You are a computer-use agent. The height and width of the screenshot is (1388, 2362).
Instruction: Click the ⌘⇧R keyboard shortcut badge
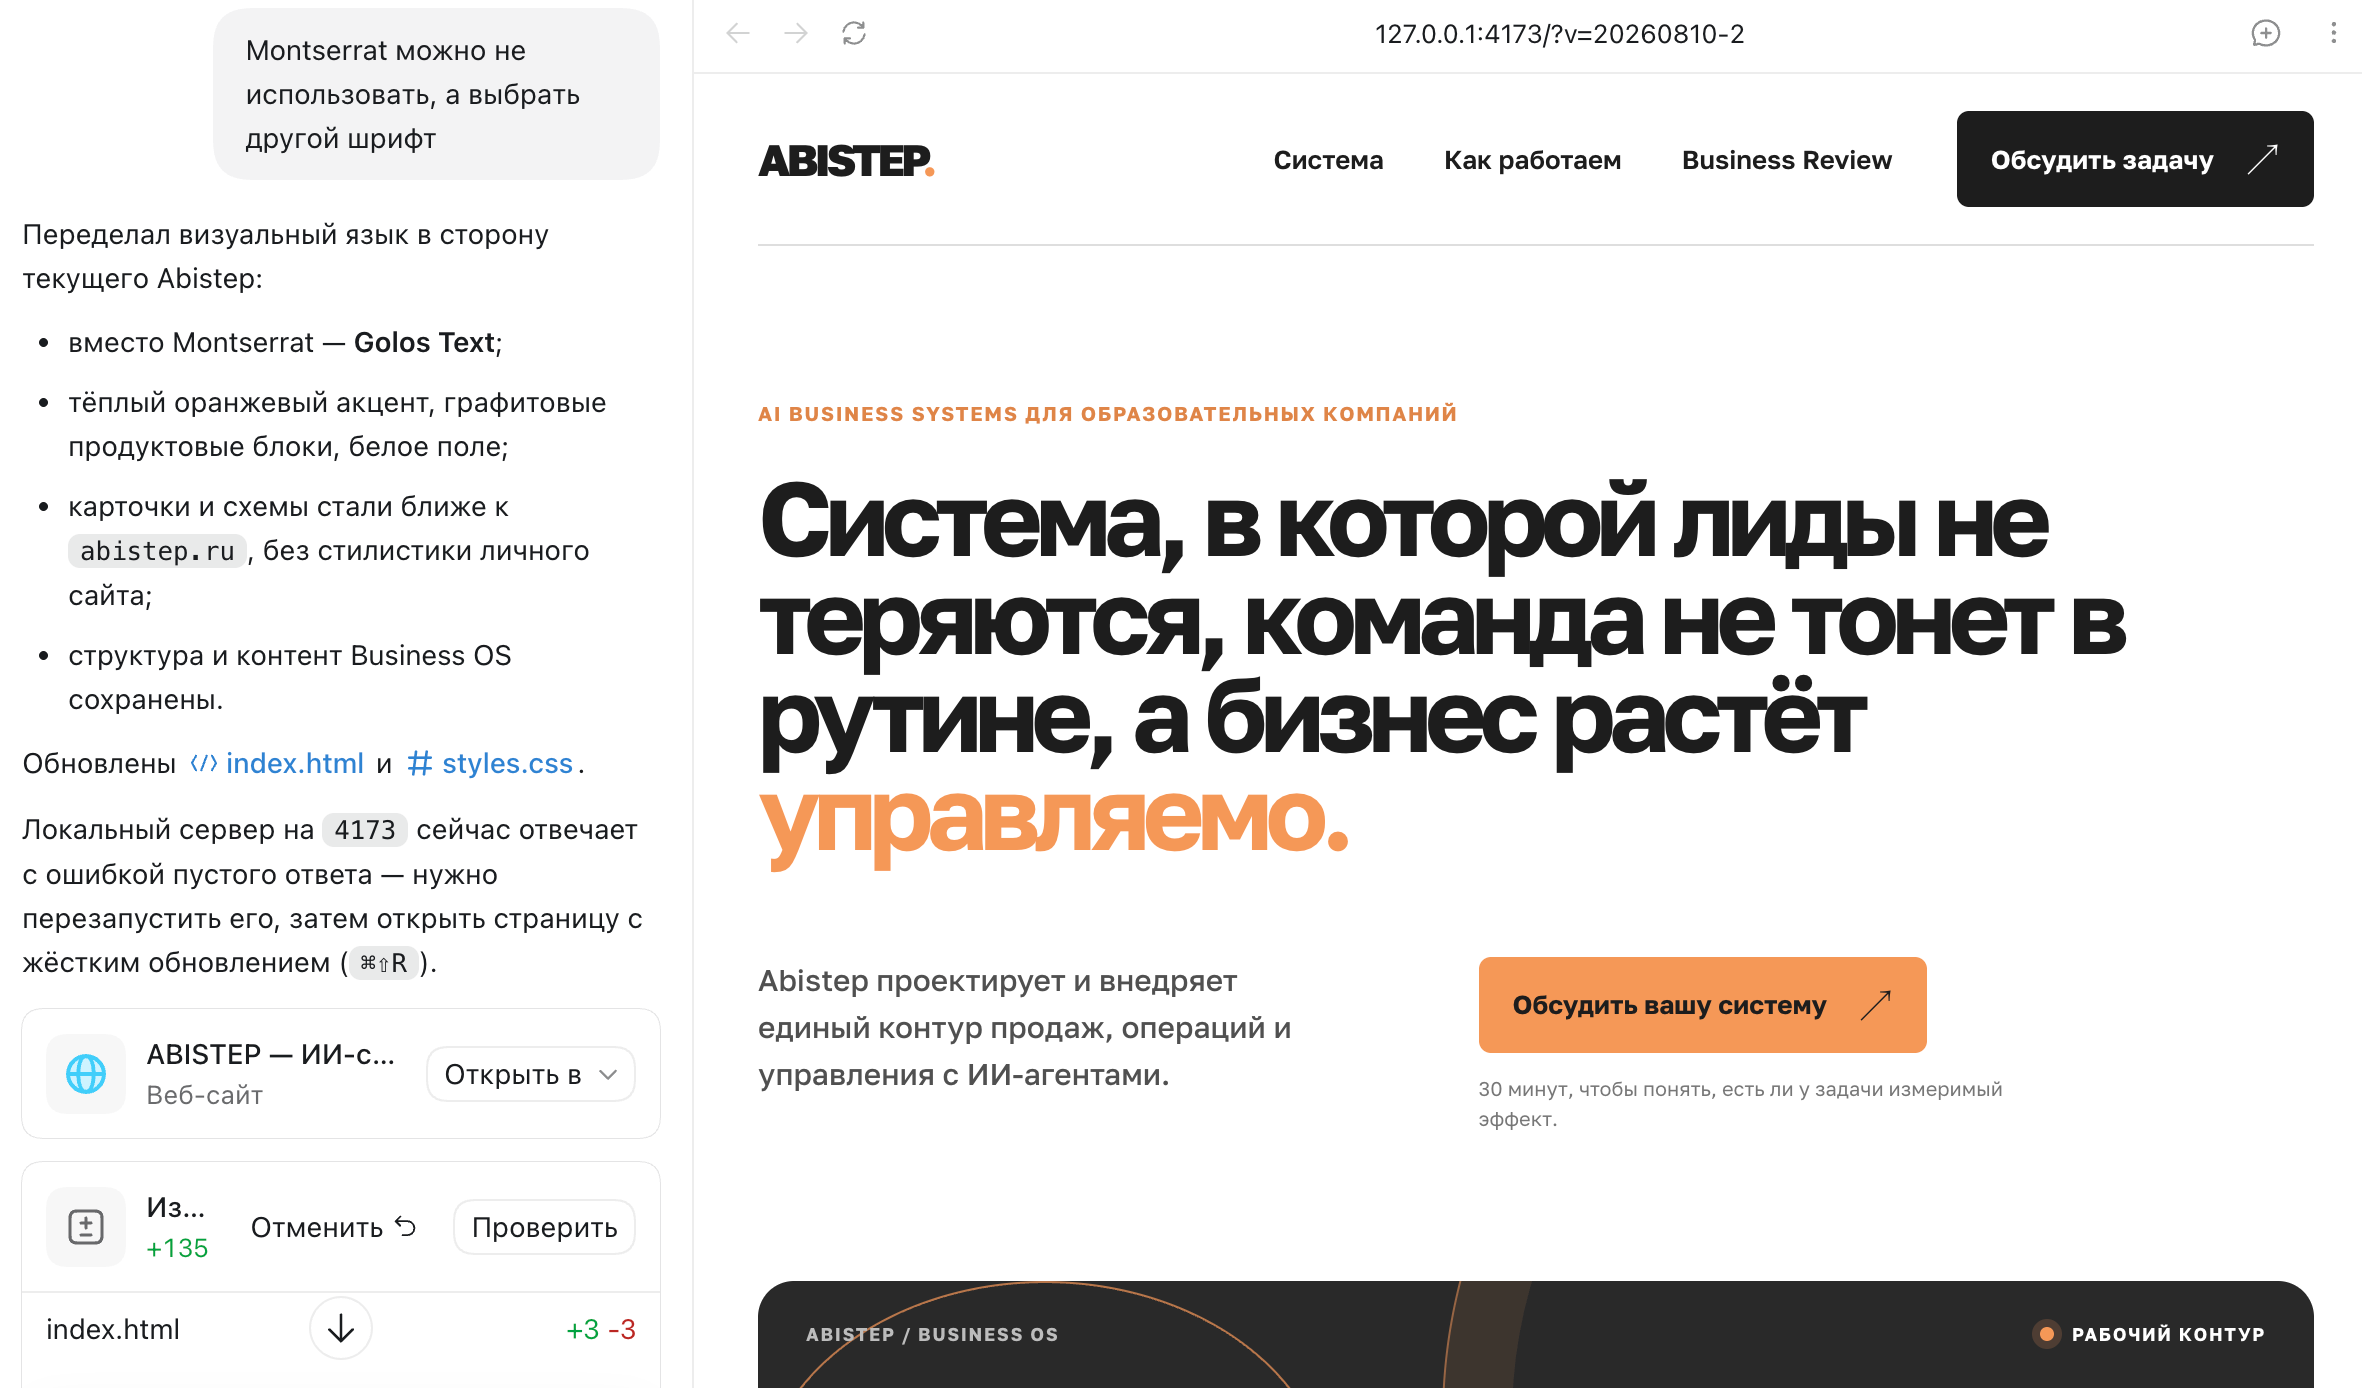[x=383, y=963]
